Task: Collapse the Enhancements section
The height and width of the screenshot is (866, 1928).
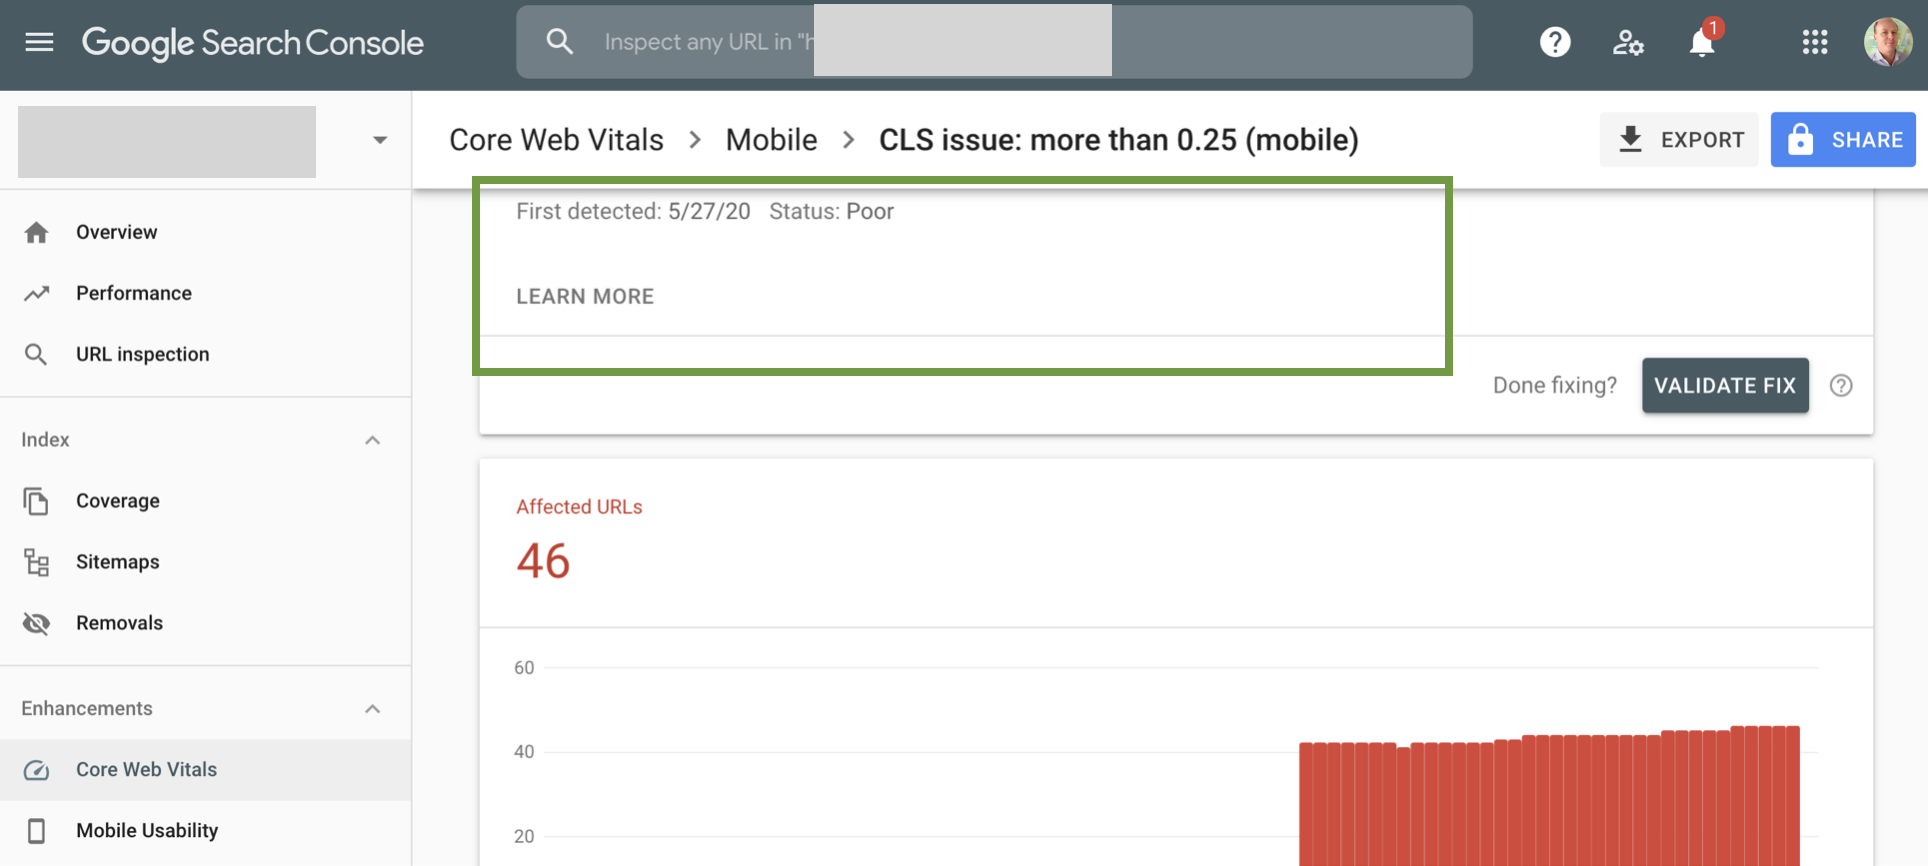Action: 372,709
